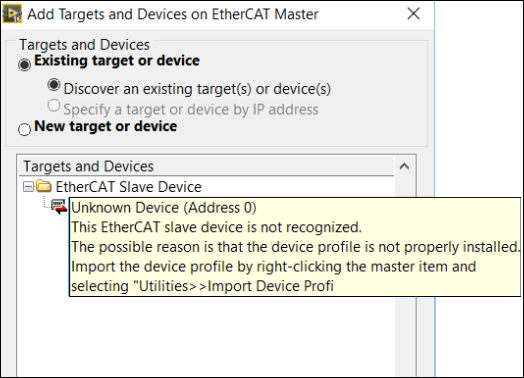Click the dialog title bar text

click(173, 14)
